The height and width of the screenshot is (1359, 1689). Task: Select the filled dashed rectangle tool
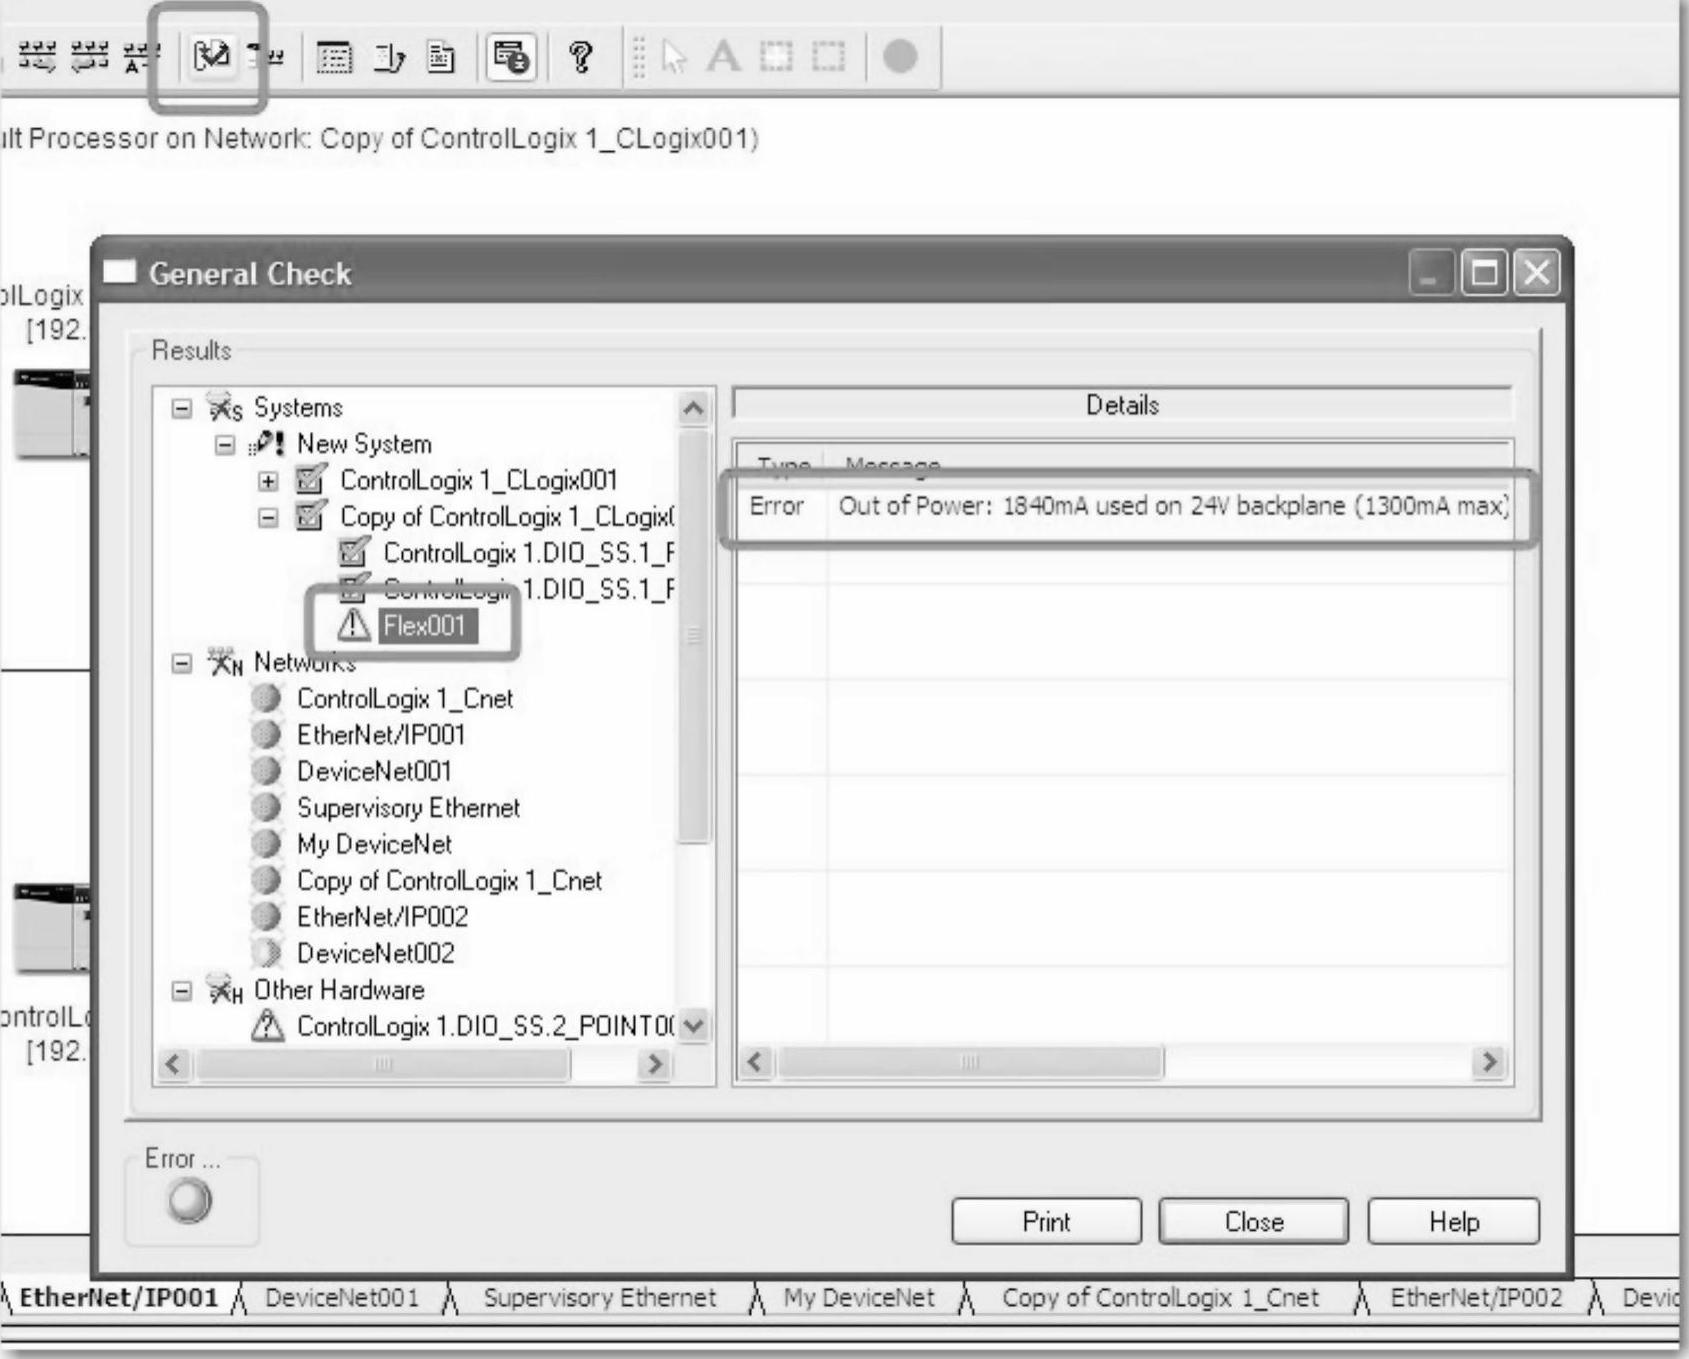pyautogui.click(x=776, y=56)
